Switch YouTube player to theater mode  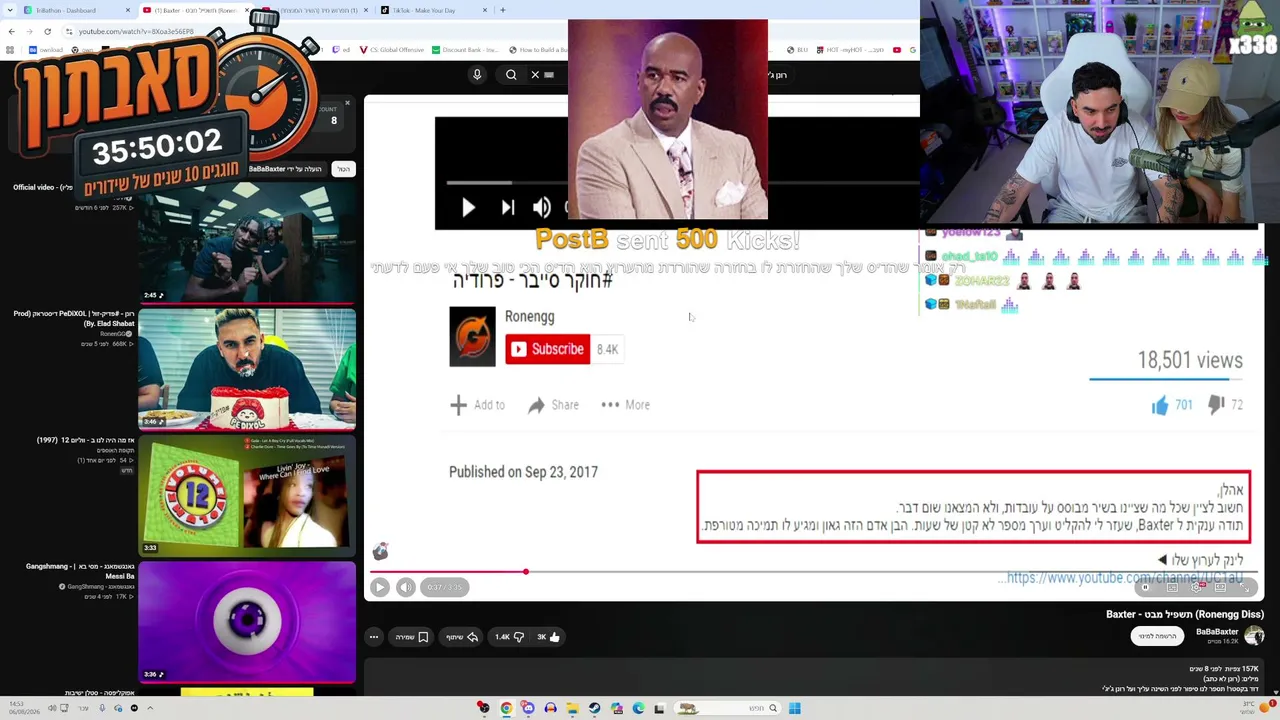click(x=1220, y=587)
